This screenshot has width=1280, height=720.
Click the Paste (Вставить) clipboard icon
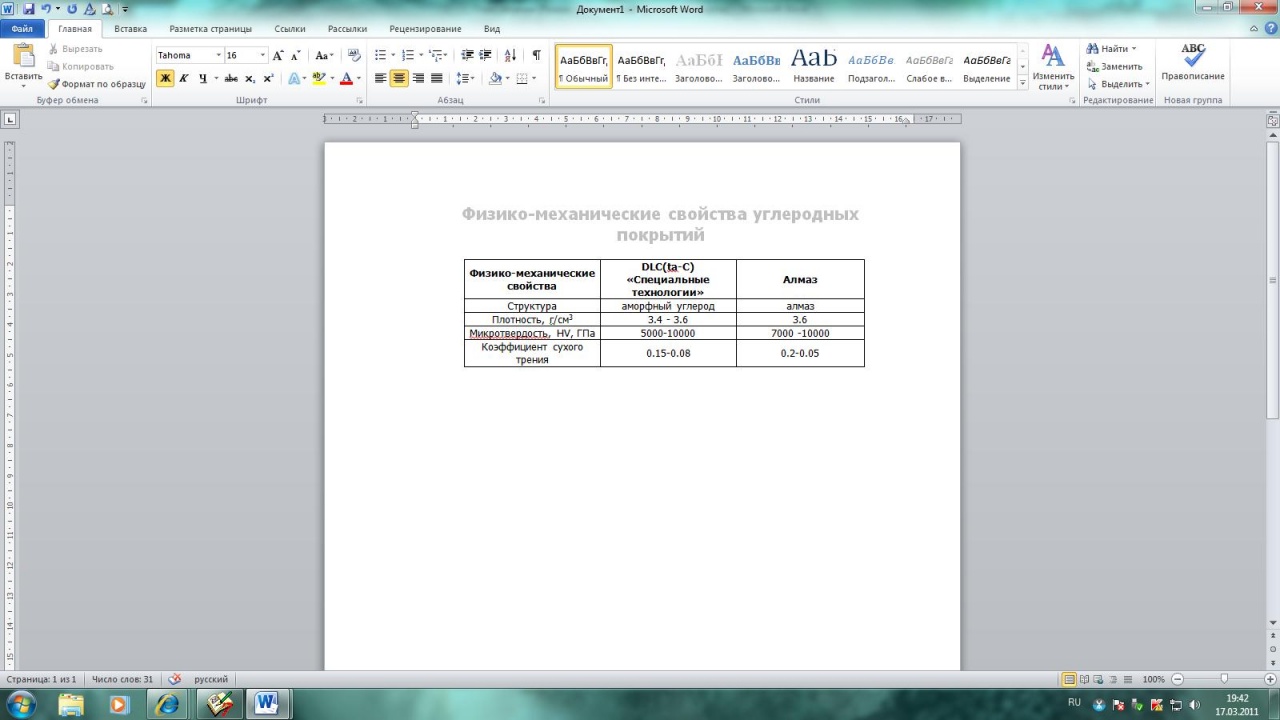(23, 61)
